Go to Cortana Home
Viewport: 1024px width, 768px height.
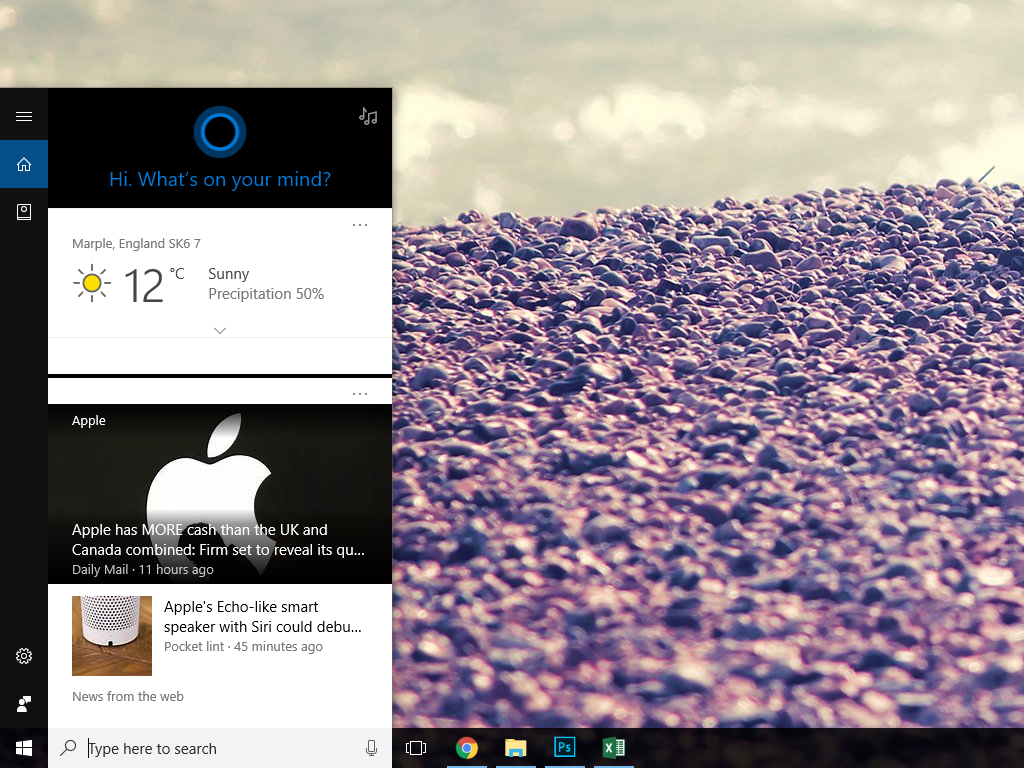coord(24,164)
